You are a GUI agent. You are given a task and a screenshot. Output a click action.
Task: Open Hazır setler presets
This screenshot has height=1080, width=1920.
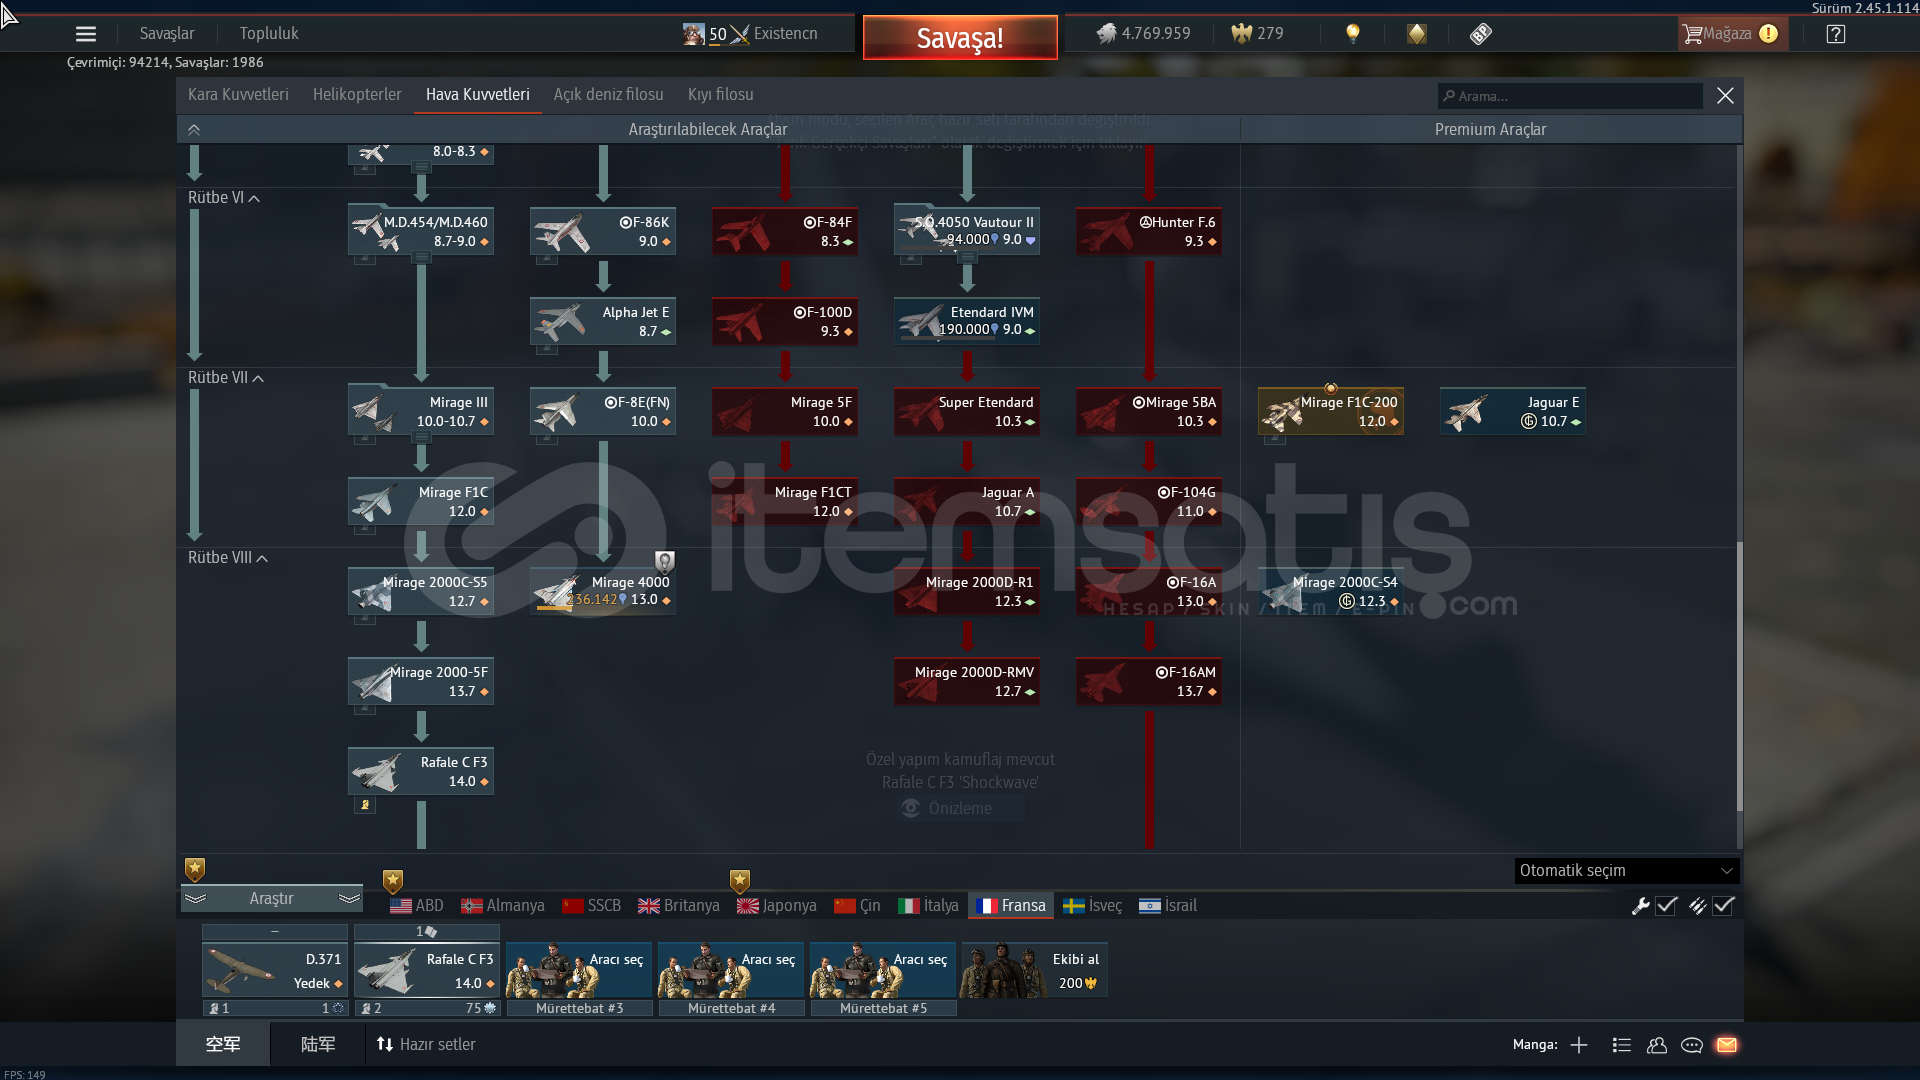(x=425, y=1045)
